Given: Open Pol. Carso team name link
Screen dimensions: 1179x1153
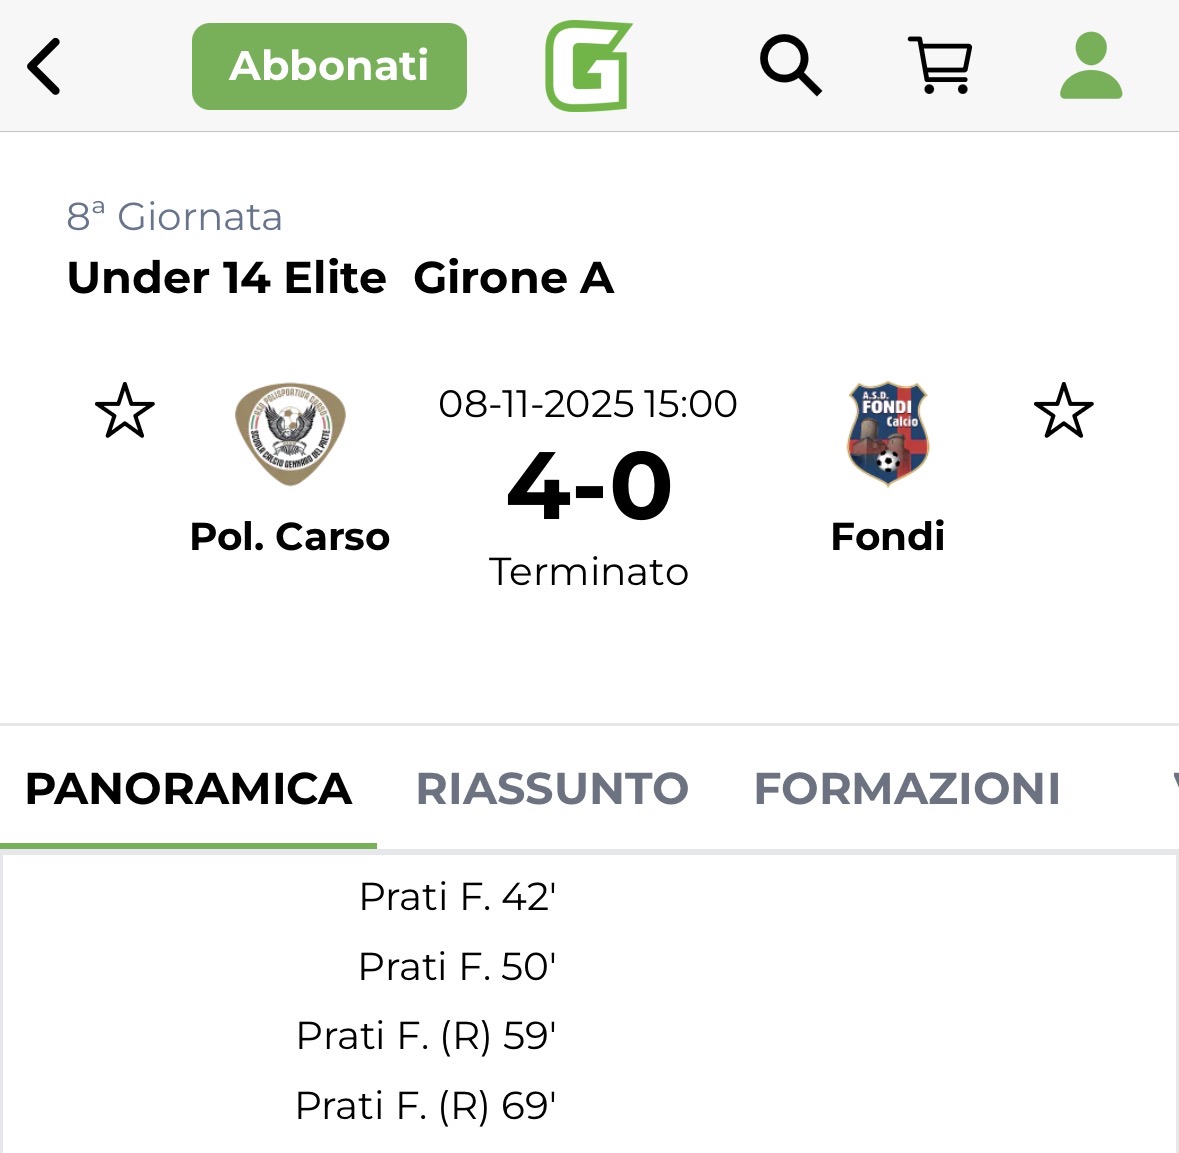Looking at the screenshot, I should [290, 537].
